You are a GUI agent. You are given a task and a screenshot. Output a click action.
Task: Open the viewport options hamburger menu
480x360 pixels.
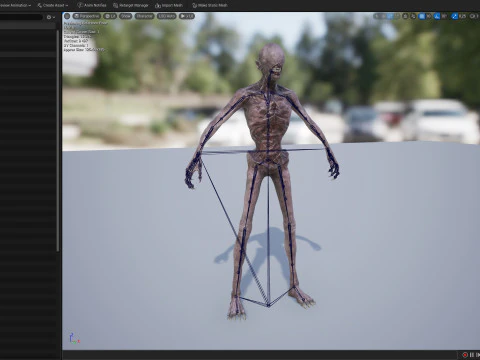click(67, 16)
